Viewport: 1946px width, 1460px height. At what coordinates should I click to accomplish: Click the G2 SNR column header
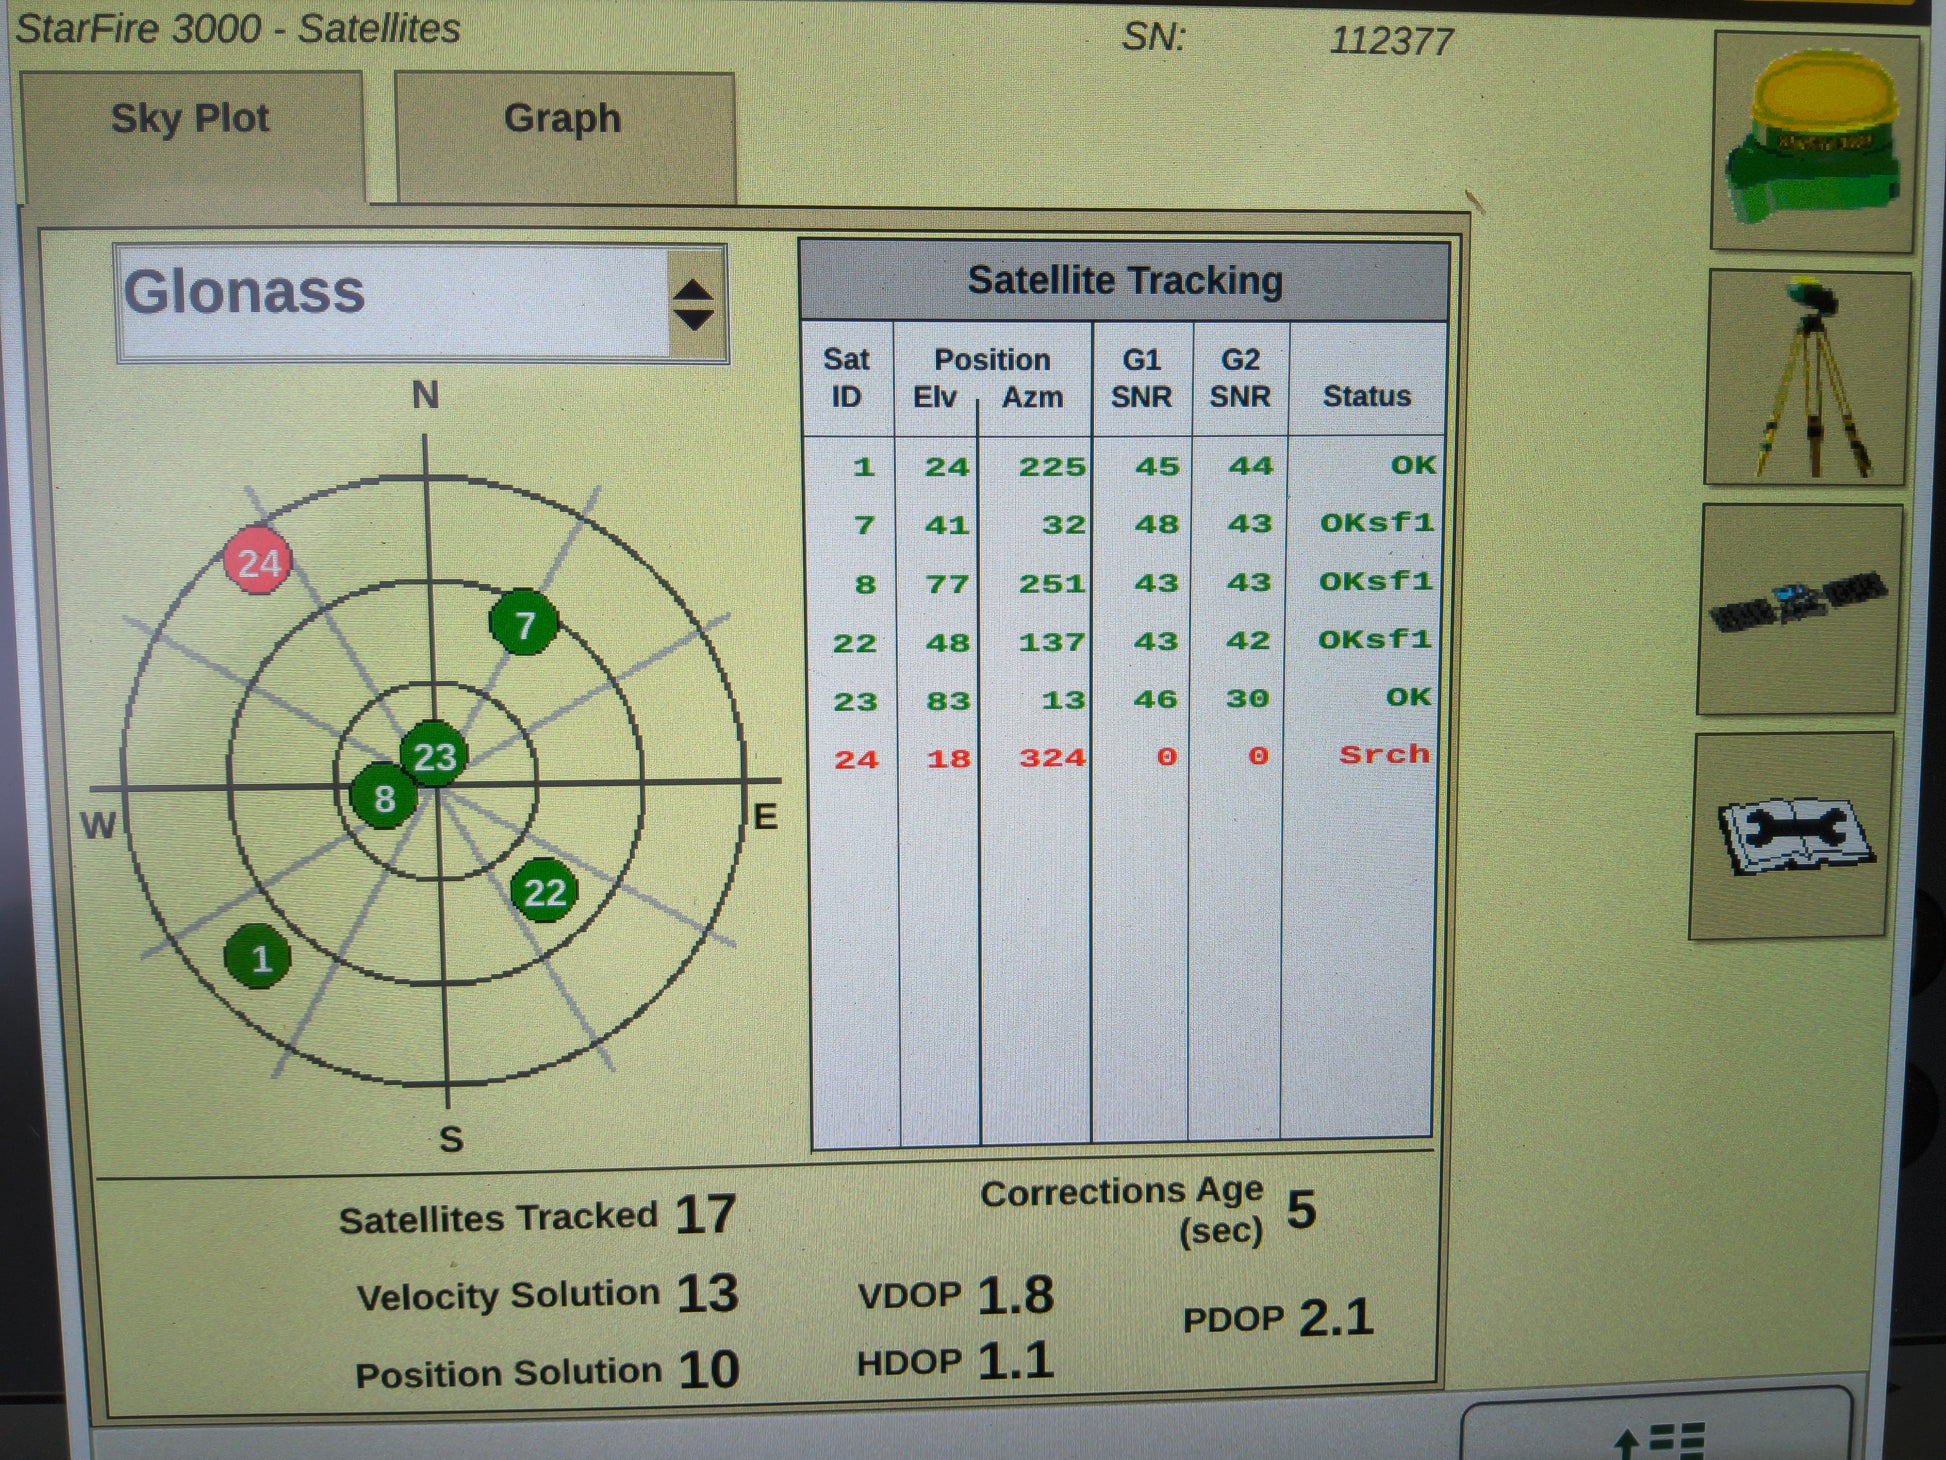pos(1240,378)
